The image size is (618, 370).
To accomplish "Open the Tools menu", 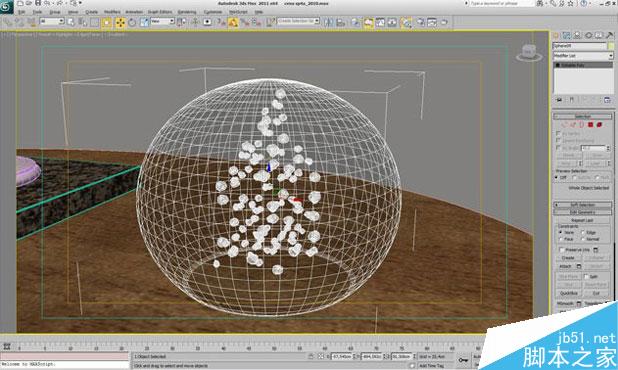I will (37, 12).
